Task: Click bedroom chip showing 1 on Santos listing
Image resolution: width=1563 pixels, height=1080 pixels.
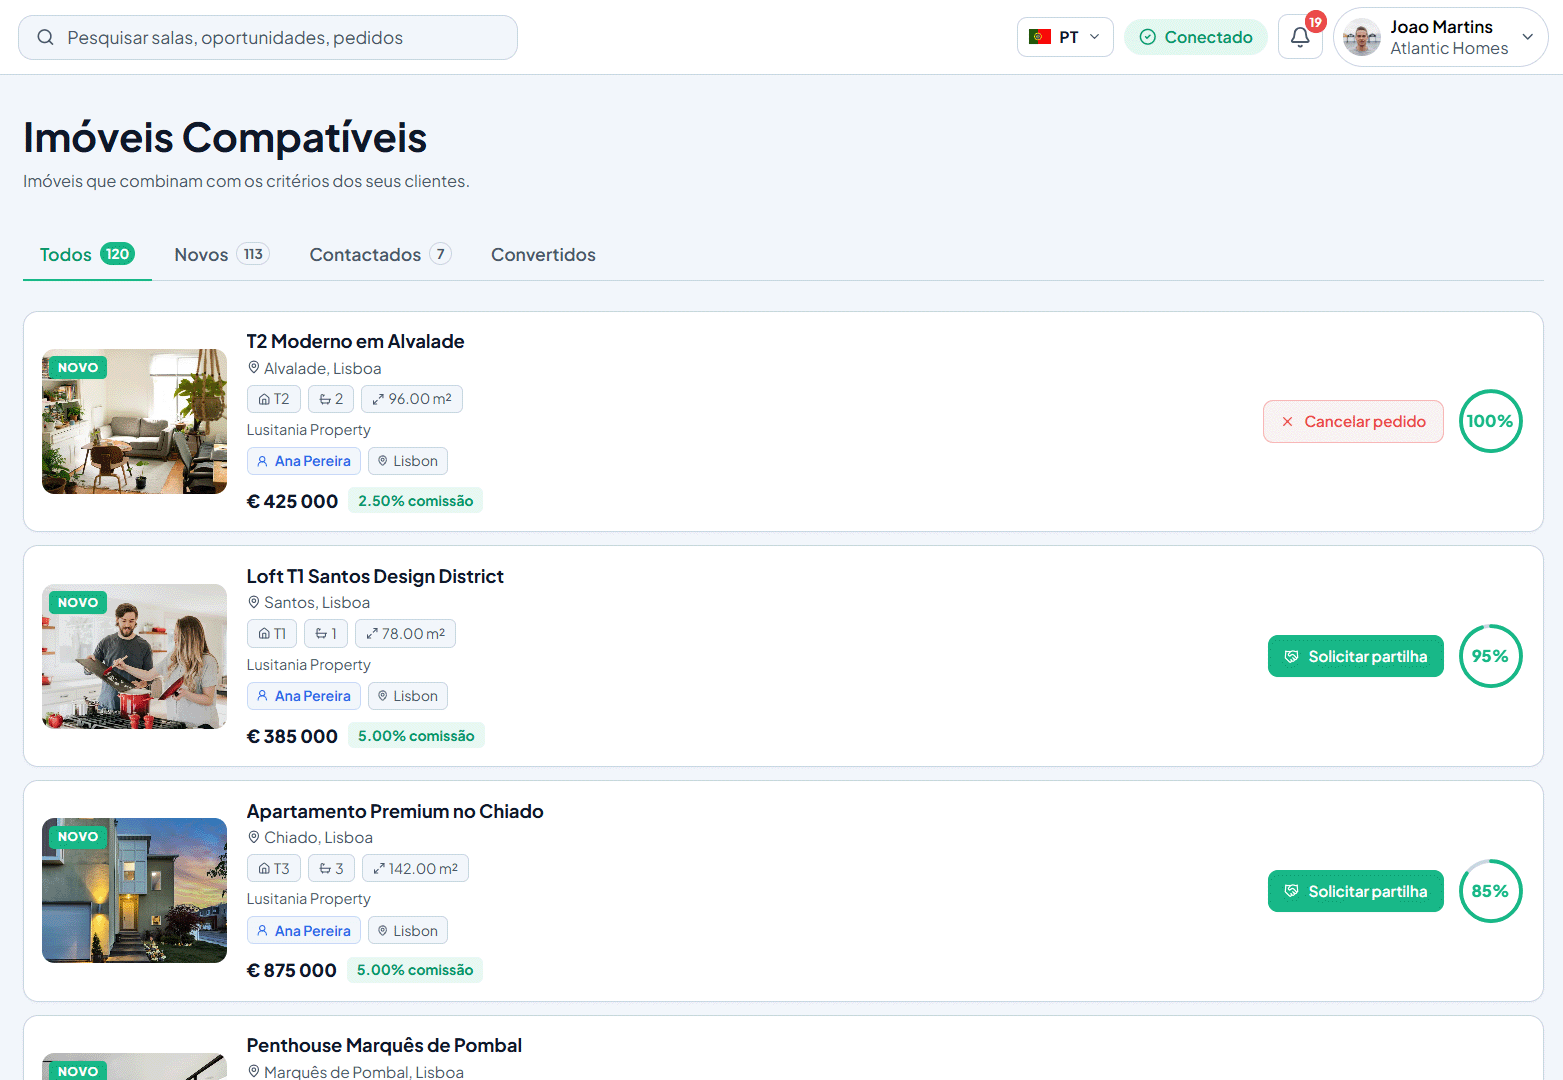Action: click(x=326, y=634)
